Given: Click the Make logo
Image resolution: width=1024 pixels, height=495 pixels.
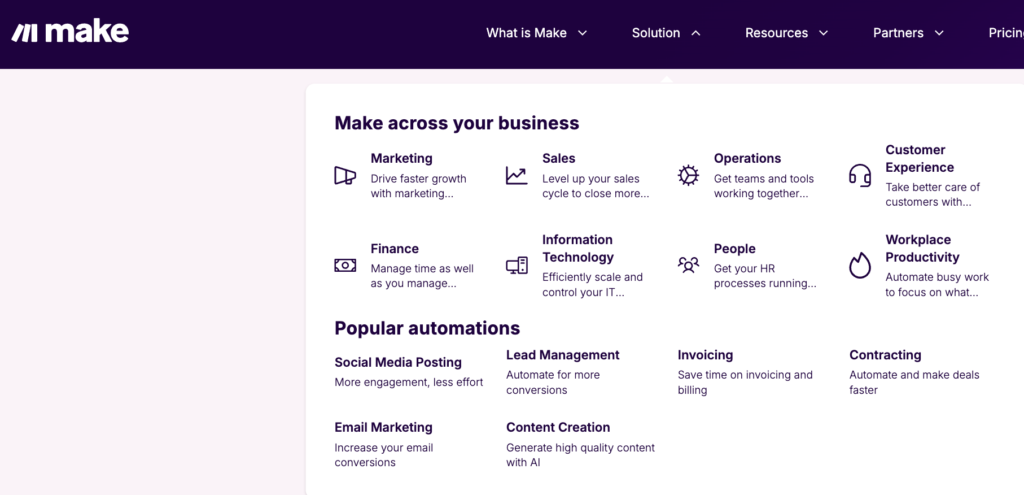Looking at the screenshot, I should point(70,32).
